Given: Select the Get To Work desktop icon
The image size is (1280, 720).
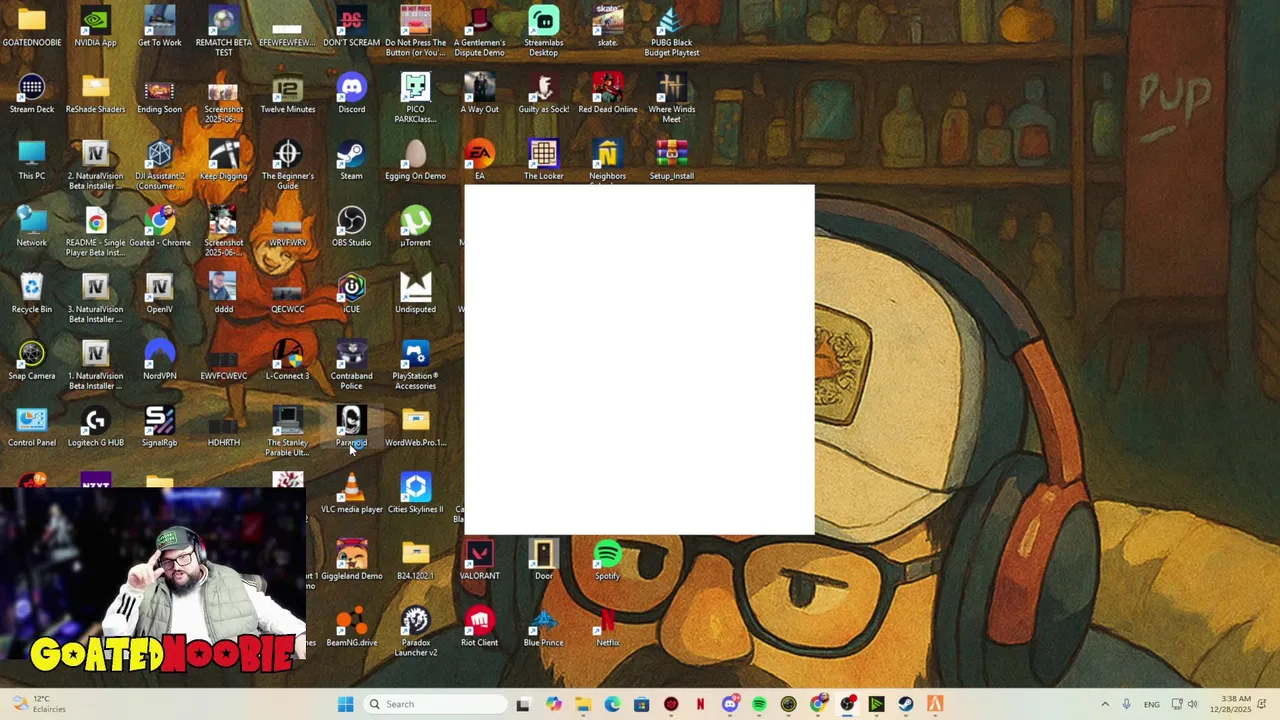Looking at the screenshot, I should [159, 27].
